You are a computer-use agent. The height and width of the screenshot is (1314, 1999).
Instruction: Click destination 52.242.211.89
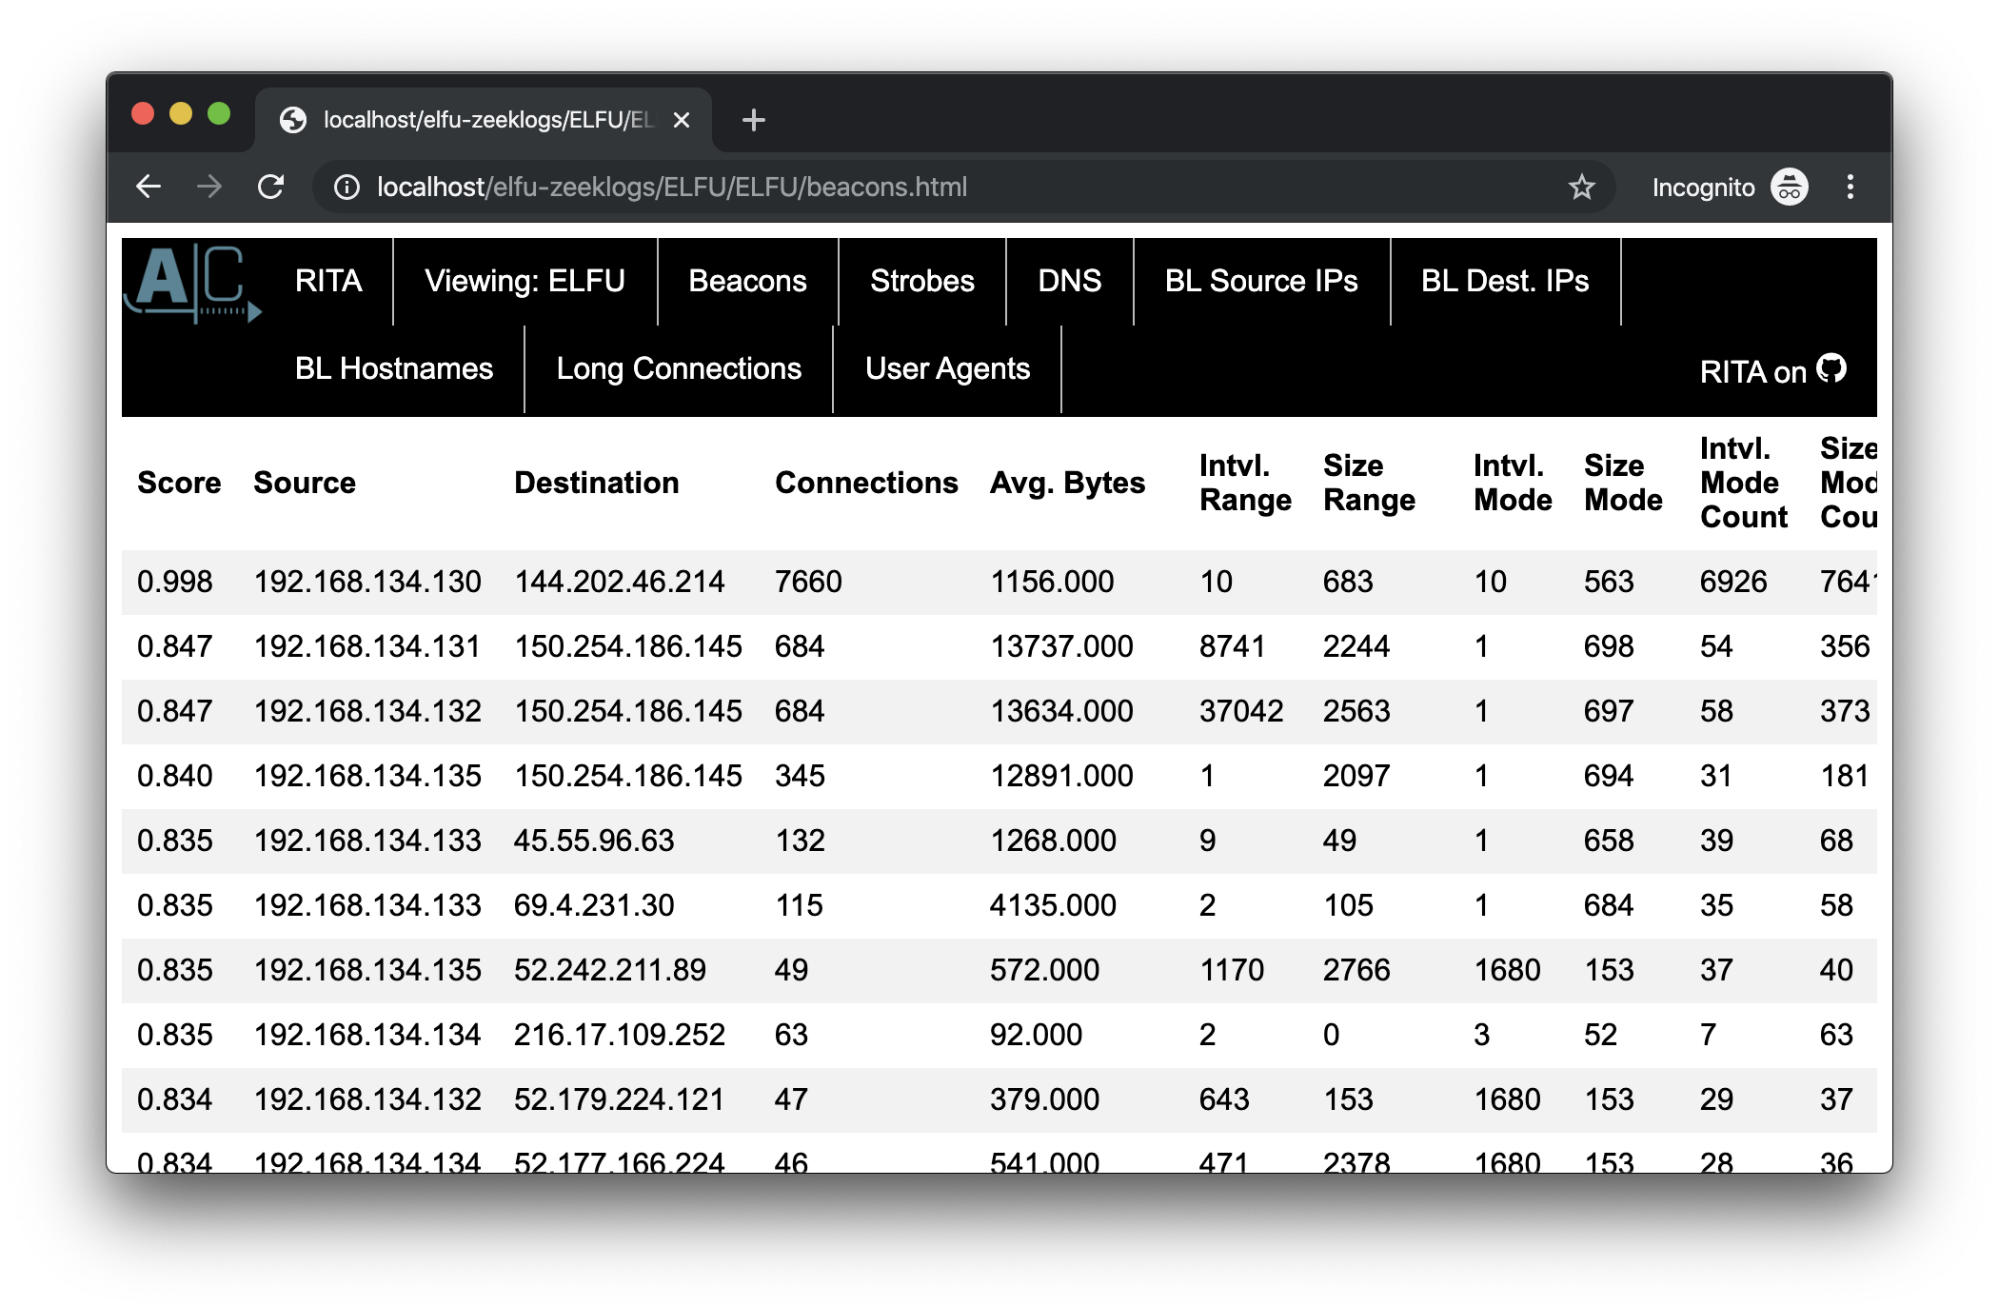coord(610,970)
